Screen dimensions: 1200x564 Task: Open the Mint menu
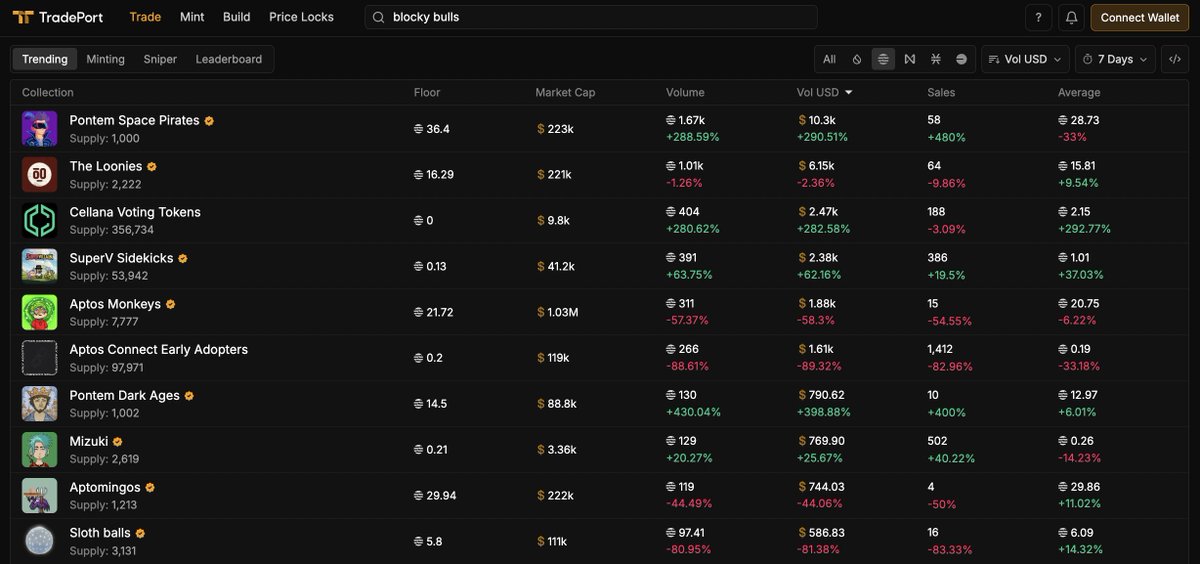(192, 17)
